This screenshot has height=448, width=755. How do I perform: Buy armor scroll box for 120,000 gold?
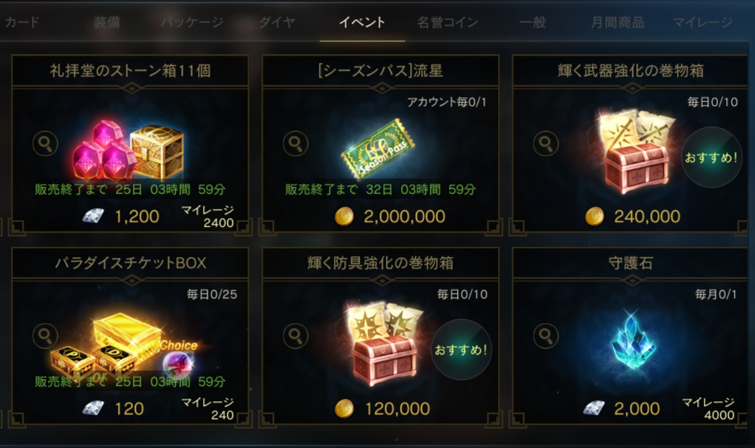(382, 409)
